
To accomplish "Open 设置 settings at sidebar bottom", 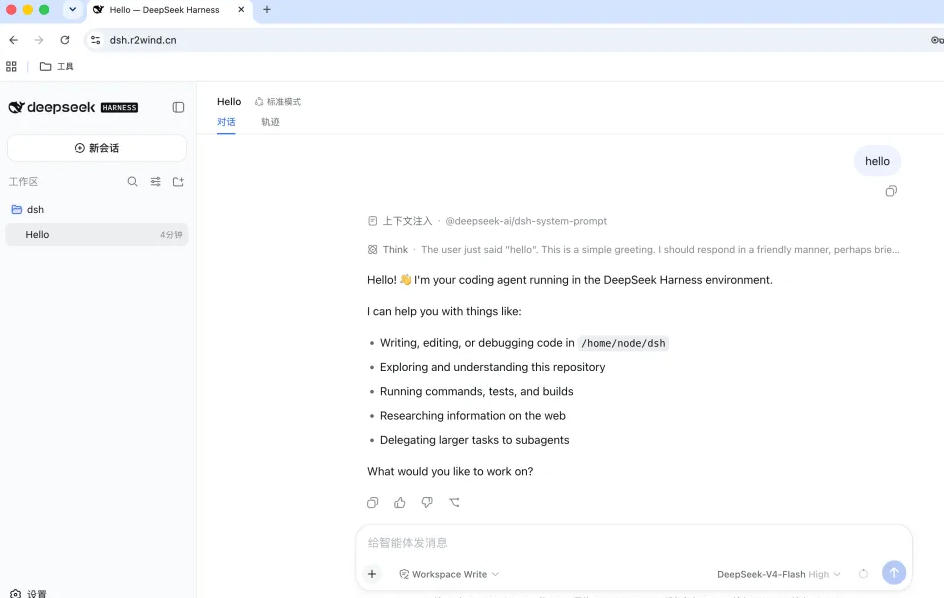I will coord(29,593).
